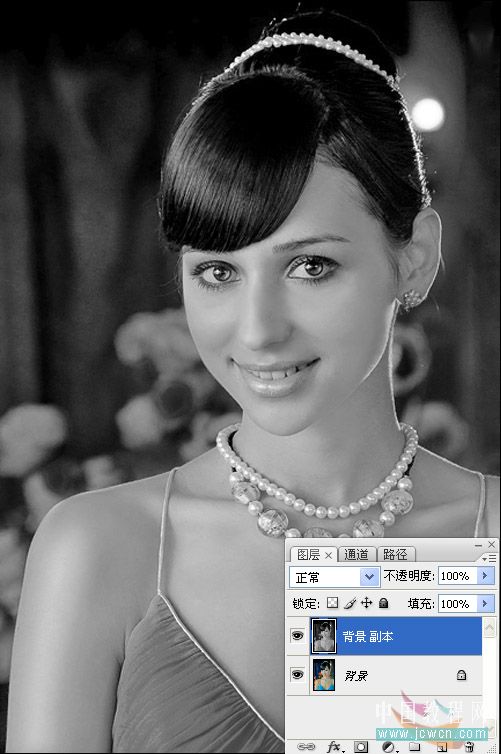Screen dimensions: 501x754
Task: Switch to the 路径 paths tab
Action: [395, 554]
